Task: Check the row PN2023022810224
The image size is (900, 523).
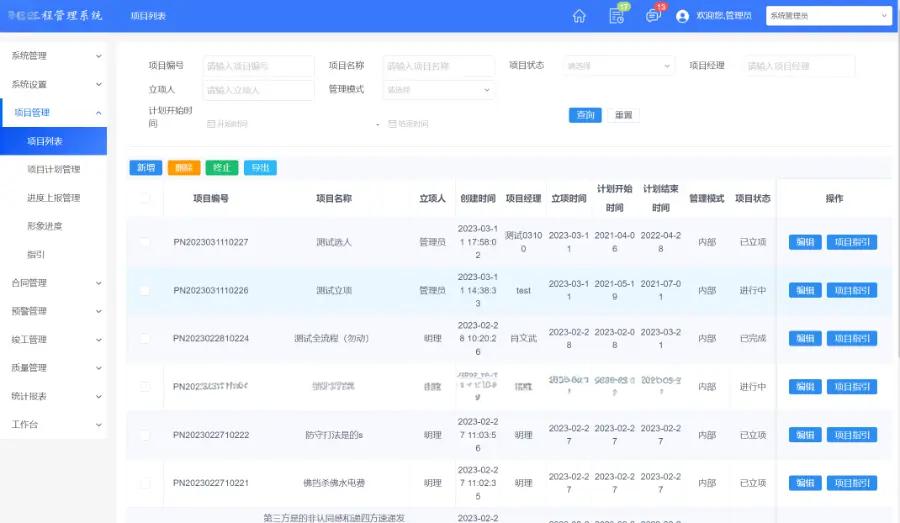Action: coord(145,339)
